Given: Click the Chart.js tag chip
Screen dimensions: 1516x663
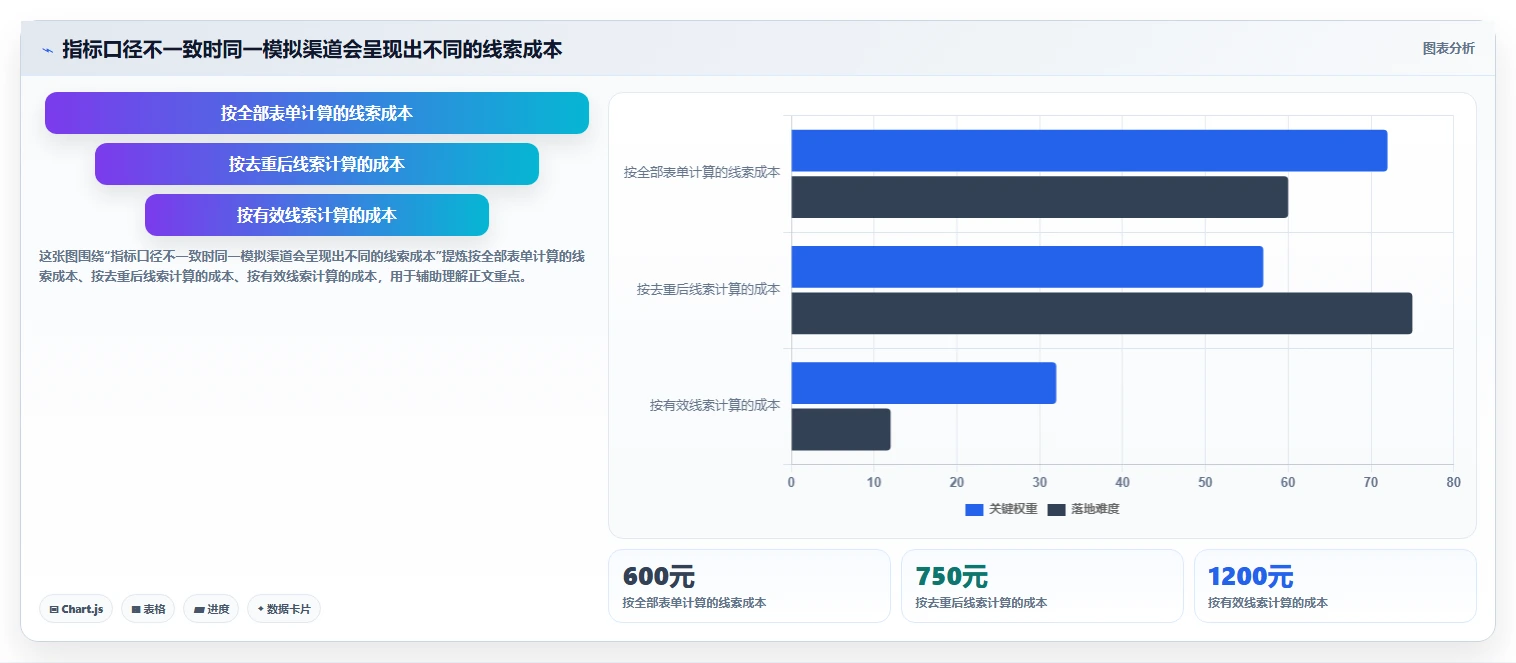Looking at the screenshot, I should coord(76,609).
